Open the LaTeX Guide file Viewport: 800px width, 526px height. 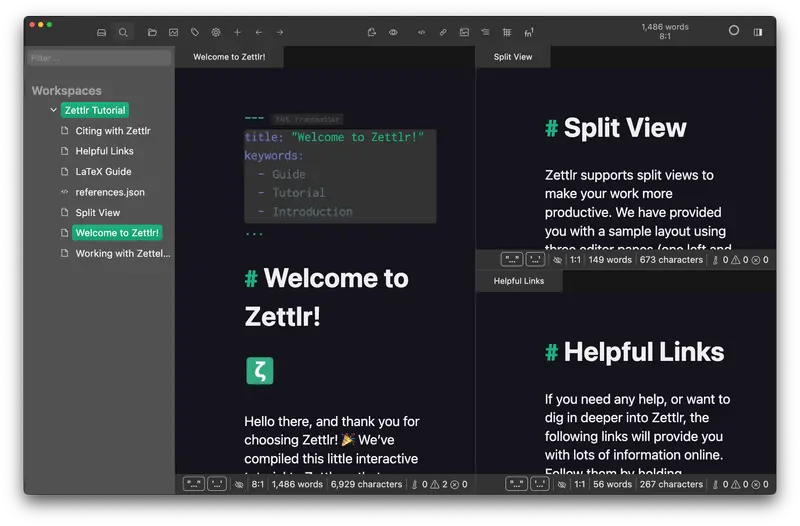click(104, 171)
